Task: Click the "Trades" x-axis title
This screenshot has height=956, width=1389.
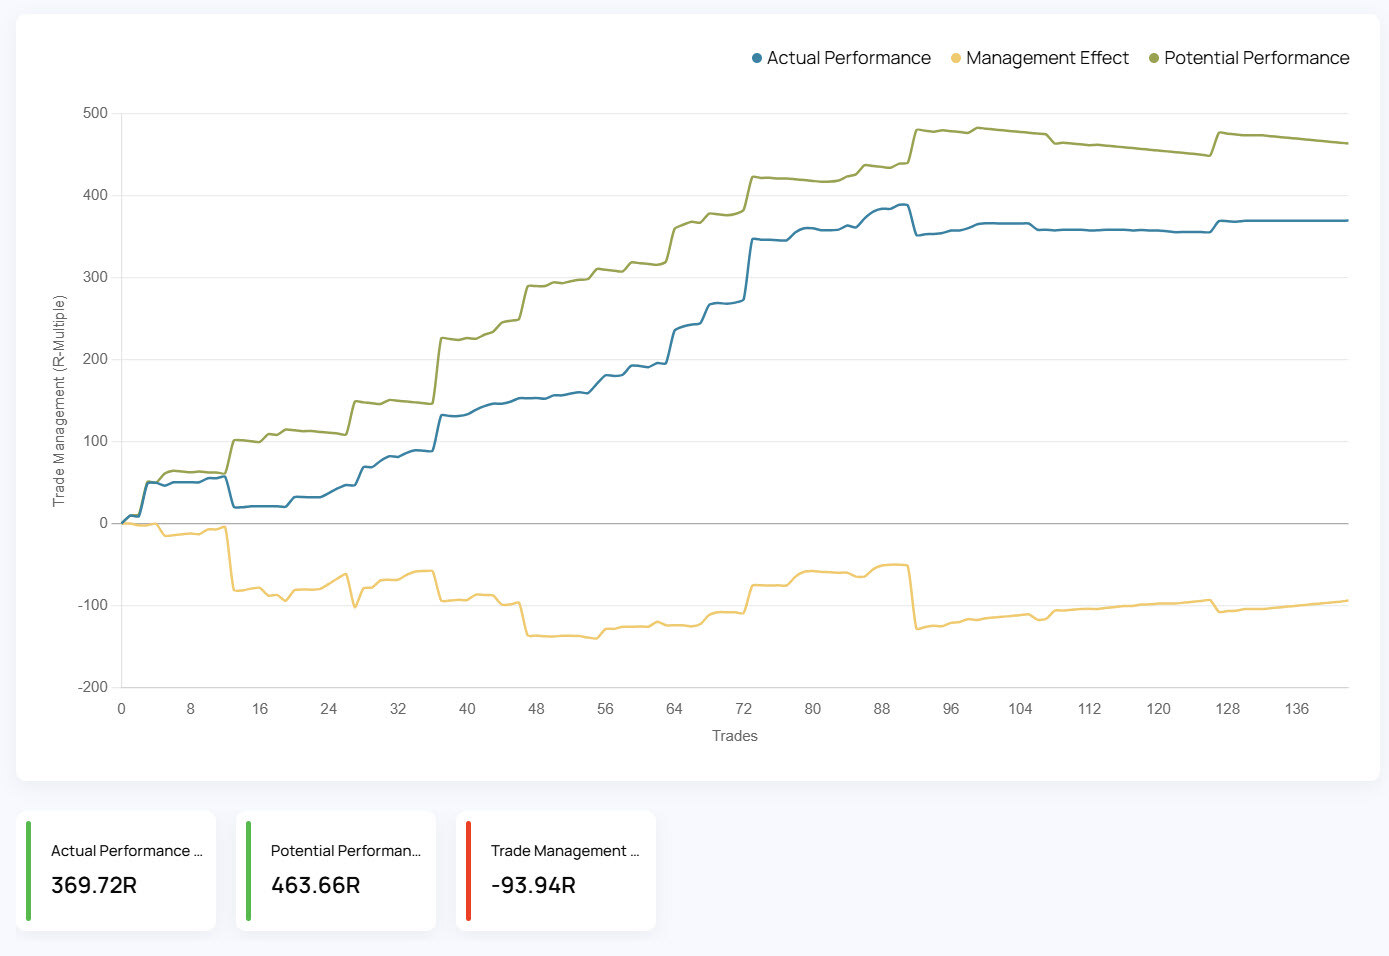Action: (734, 736)
